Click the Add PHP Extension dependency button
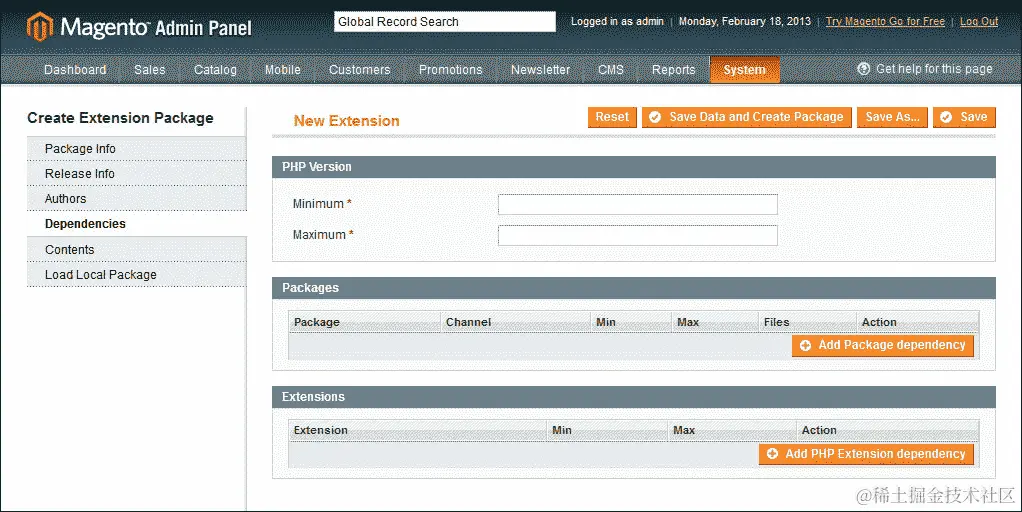The height and width of the screenshot is (512, 1022). click(866, 454)
